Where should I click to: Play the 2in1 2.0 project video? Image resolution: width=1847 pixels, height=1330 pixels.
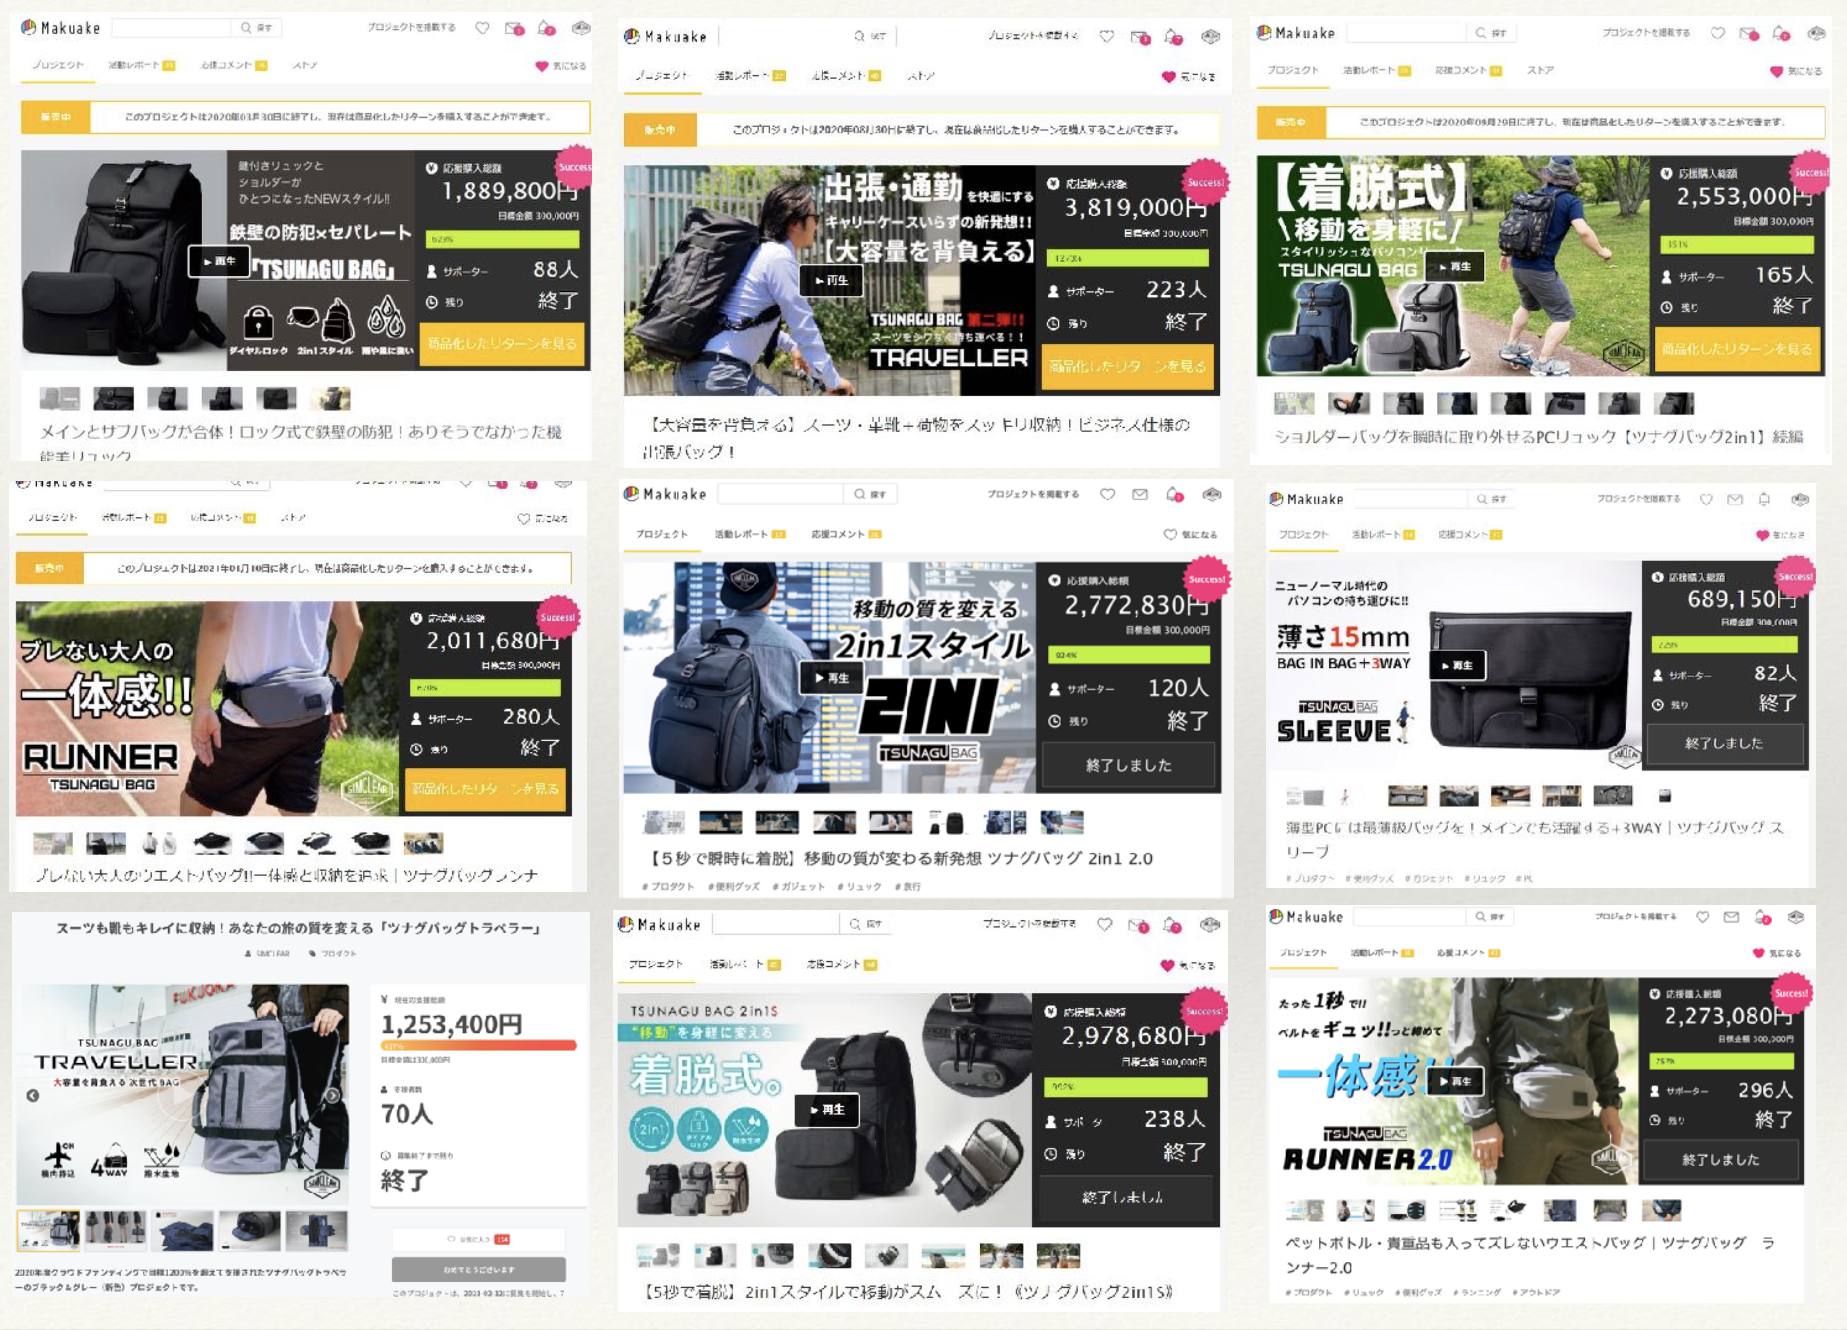[830, 678]
